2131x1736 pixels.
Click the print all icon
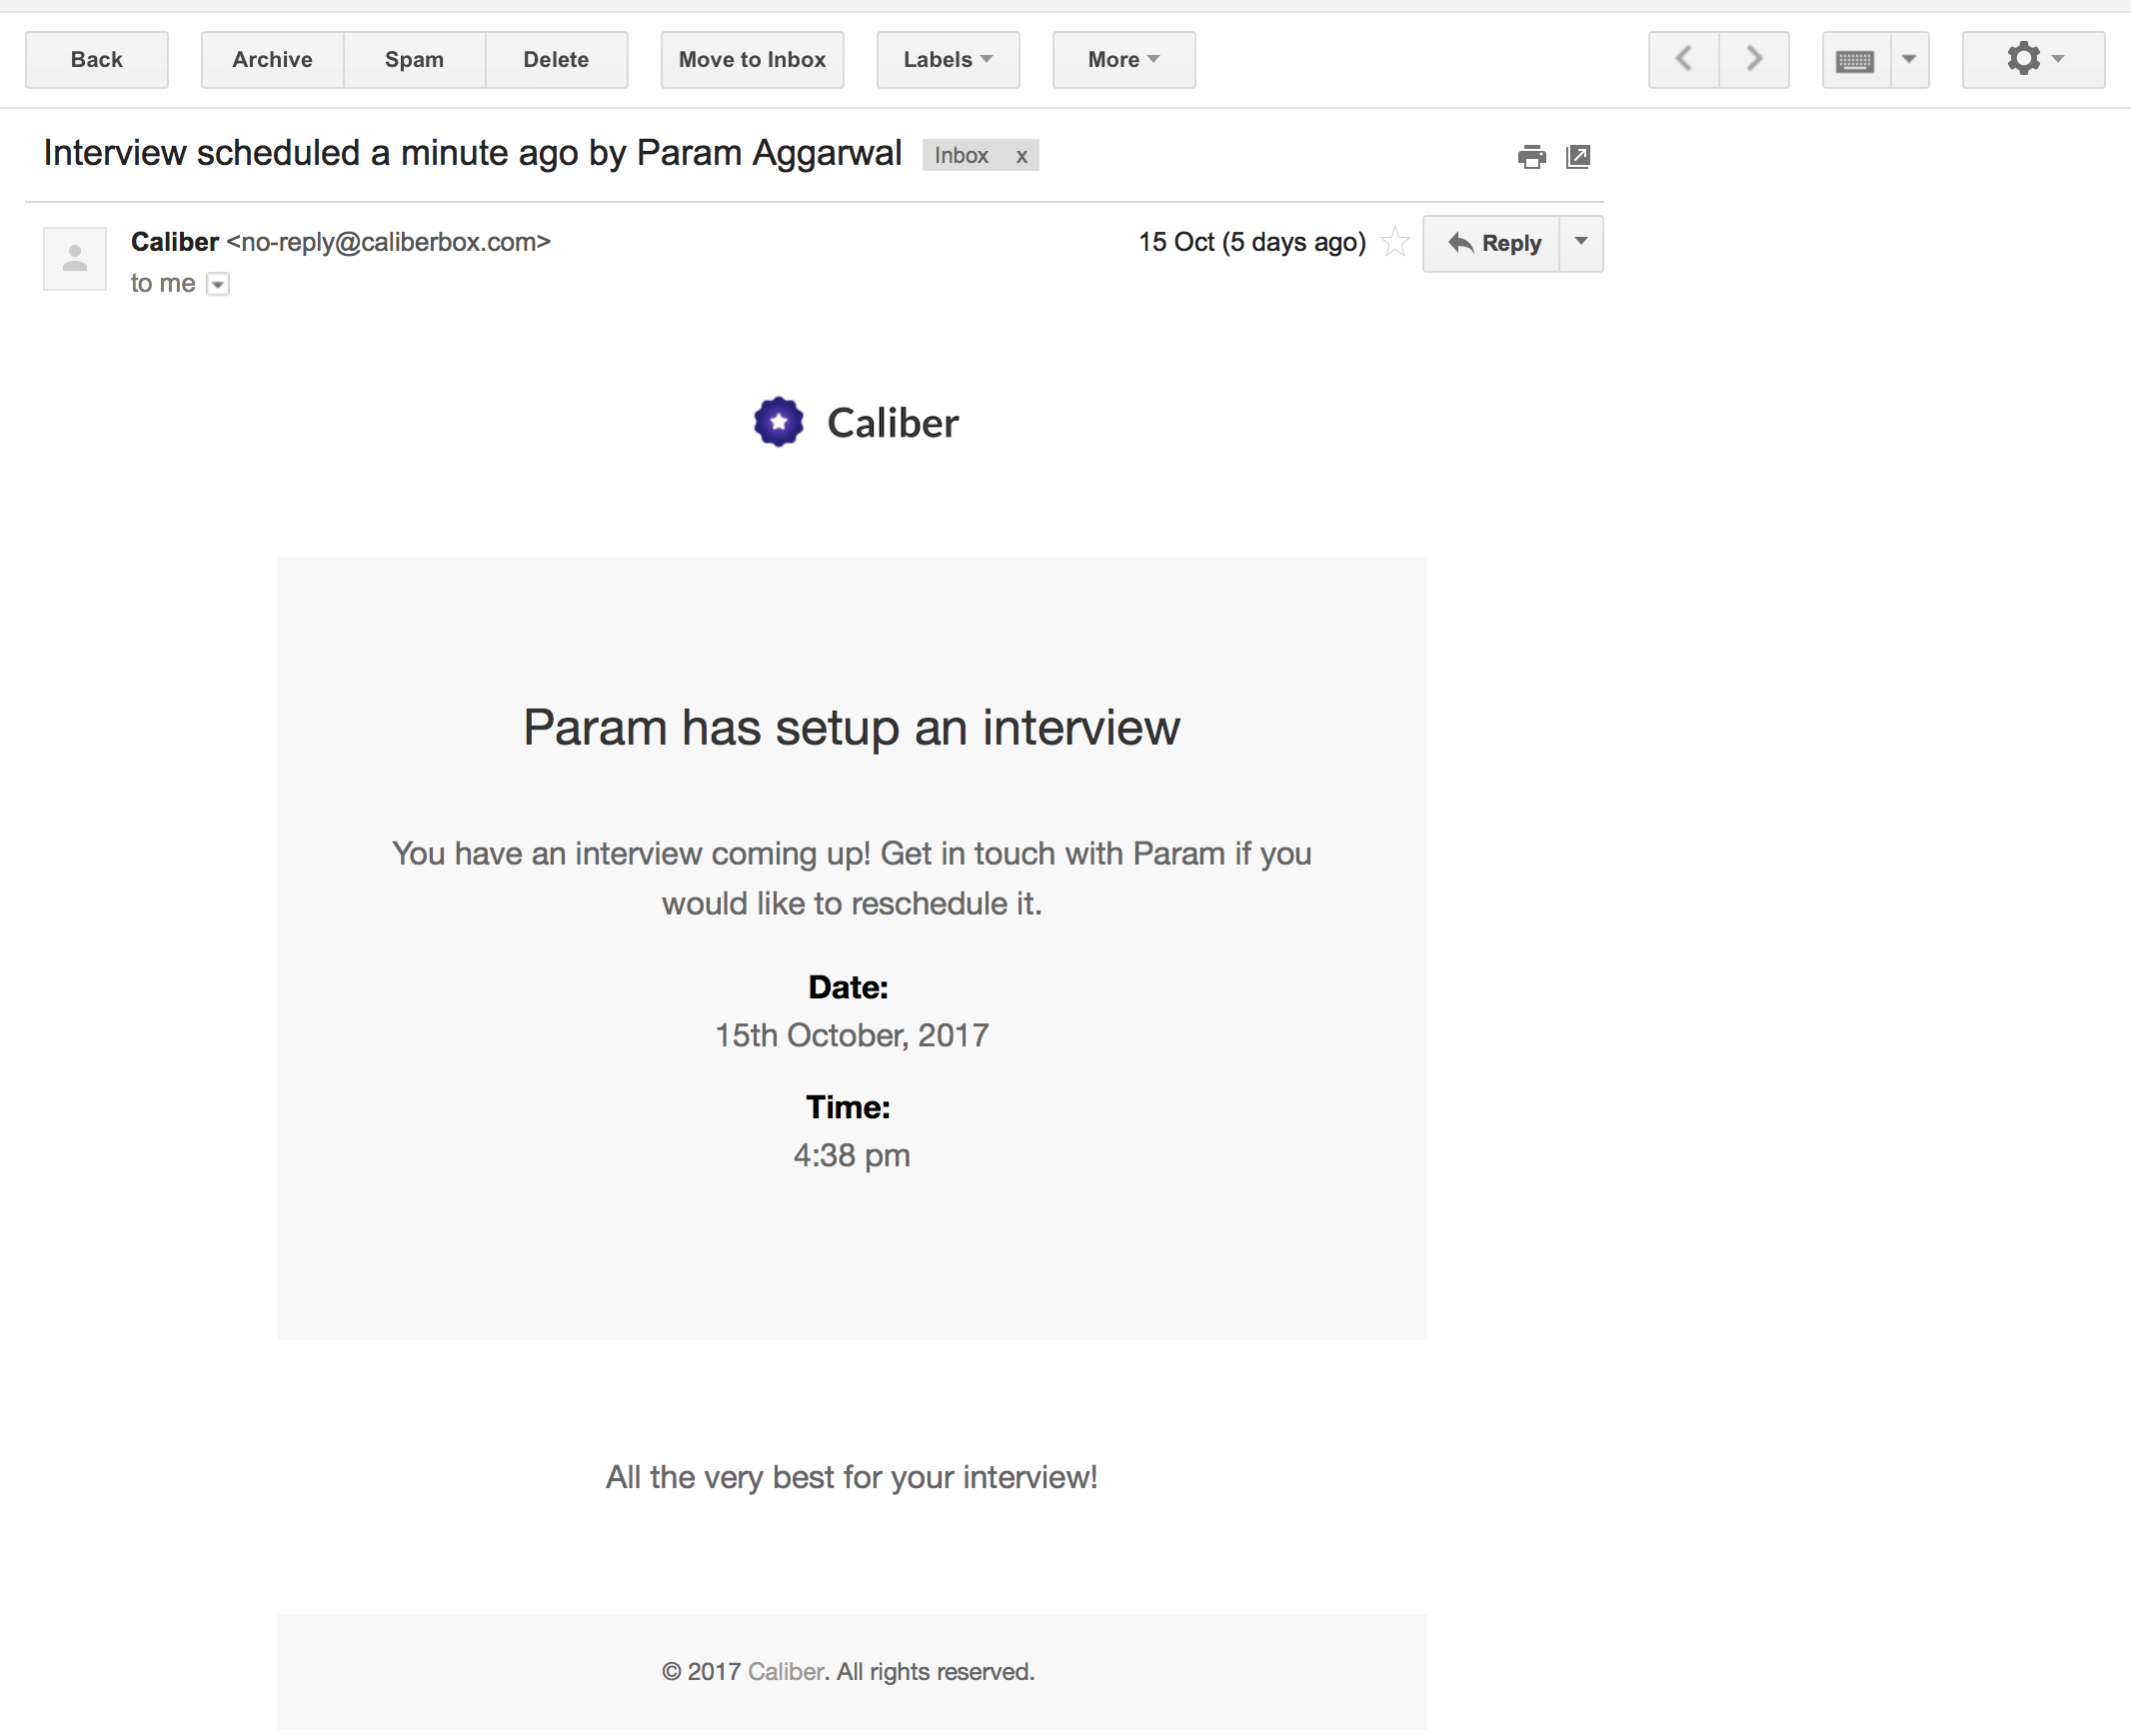pos(1531,157)
